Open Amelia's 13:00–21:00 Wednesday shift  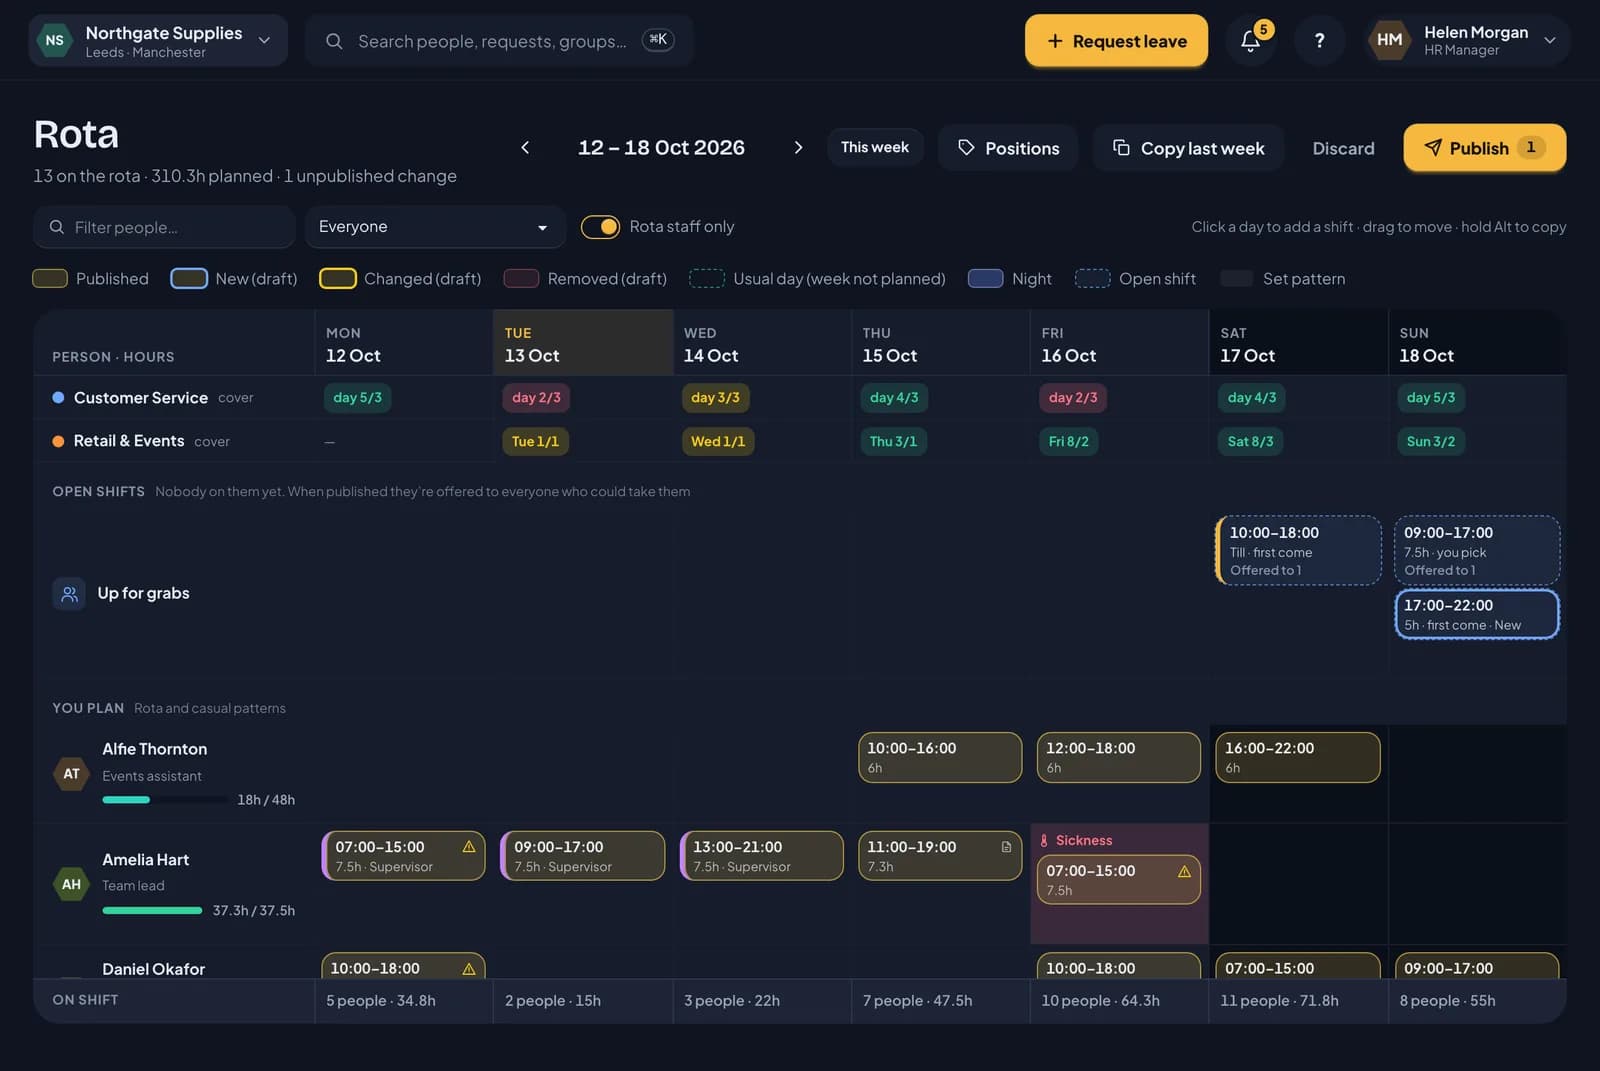tap(762, 856)
